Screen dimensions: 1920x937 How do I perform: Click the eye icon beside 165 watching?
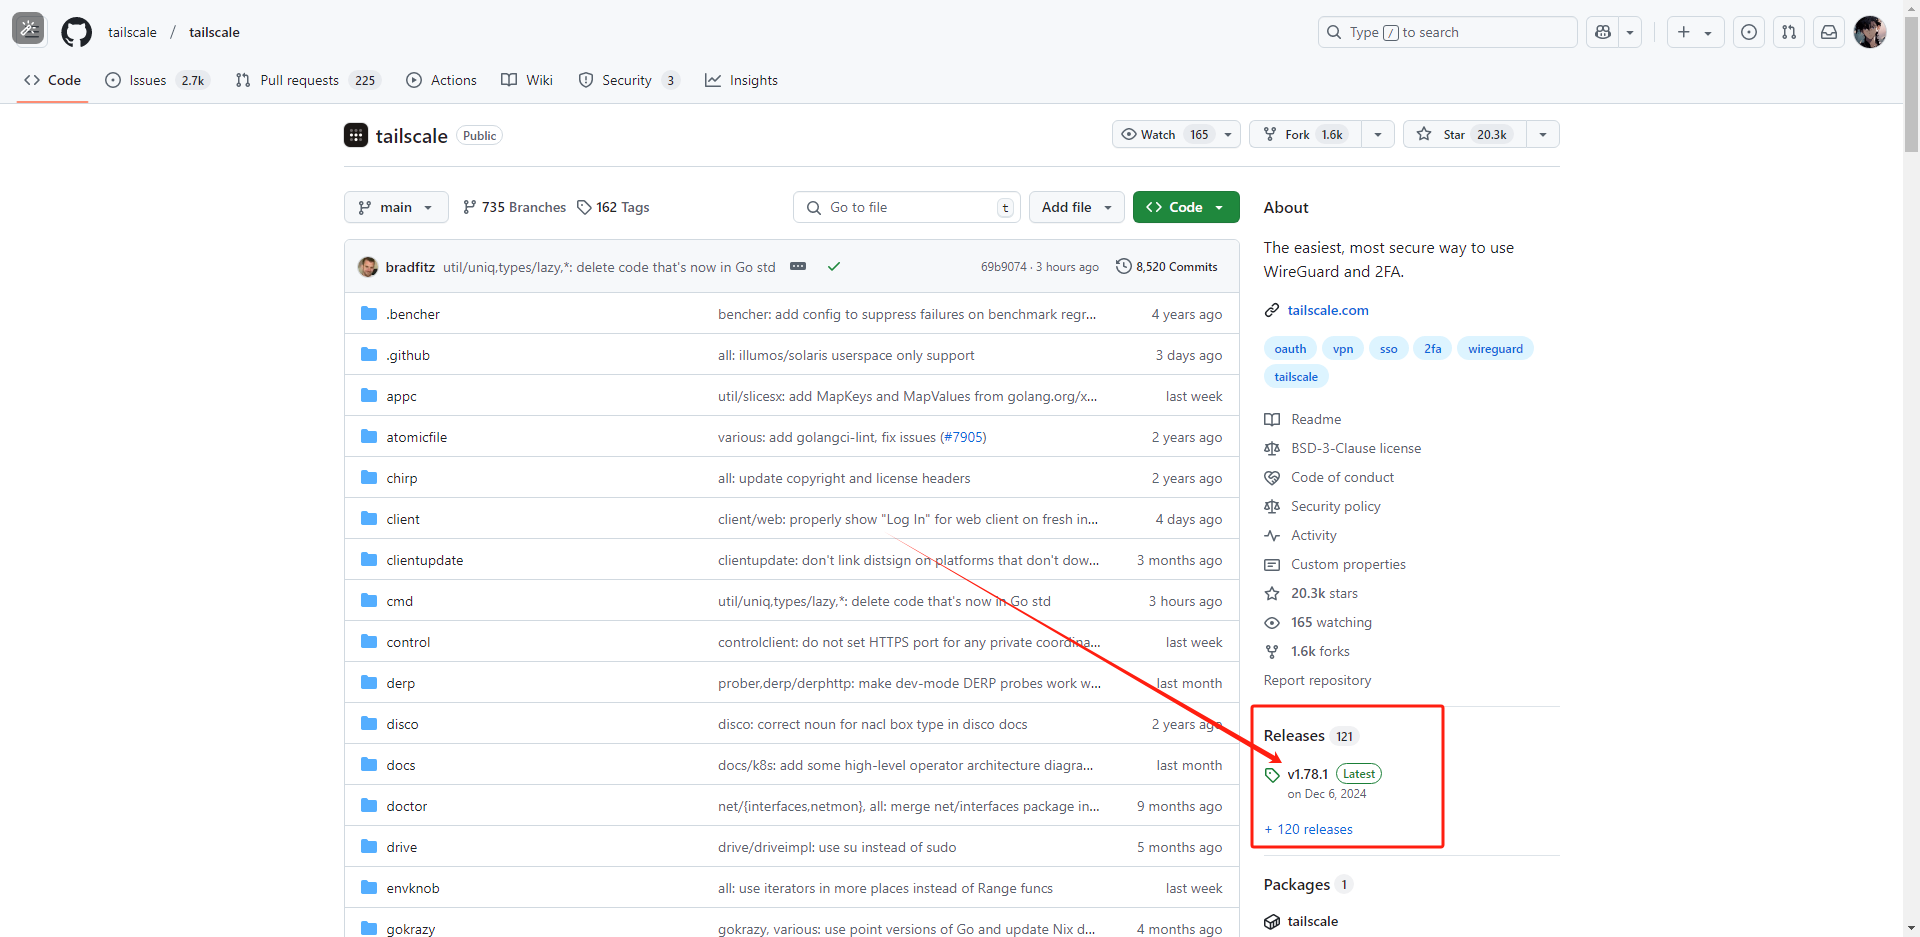coord(1272,622)
